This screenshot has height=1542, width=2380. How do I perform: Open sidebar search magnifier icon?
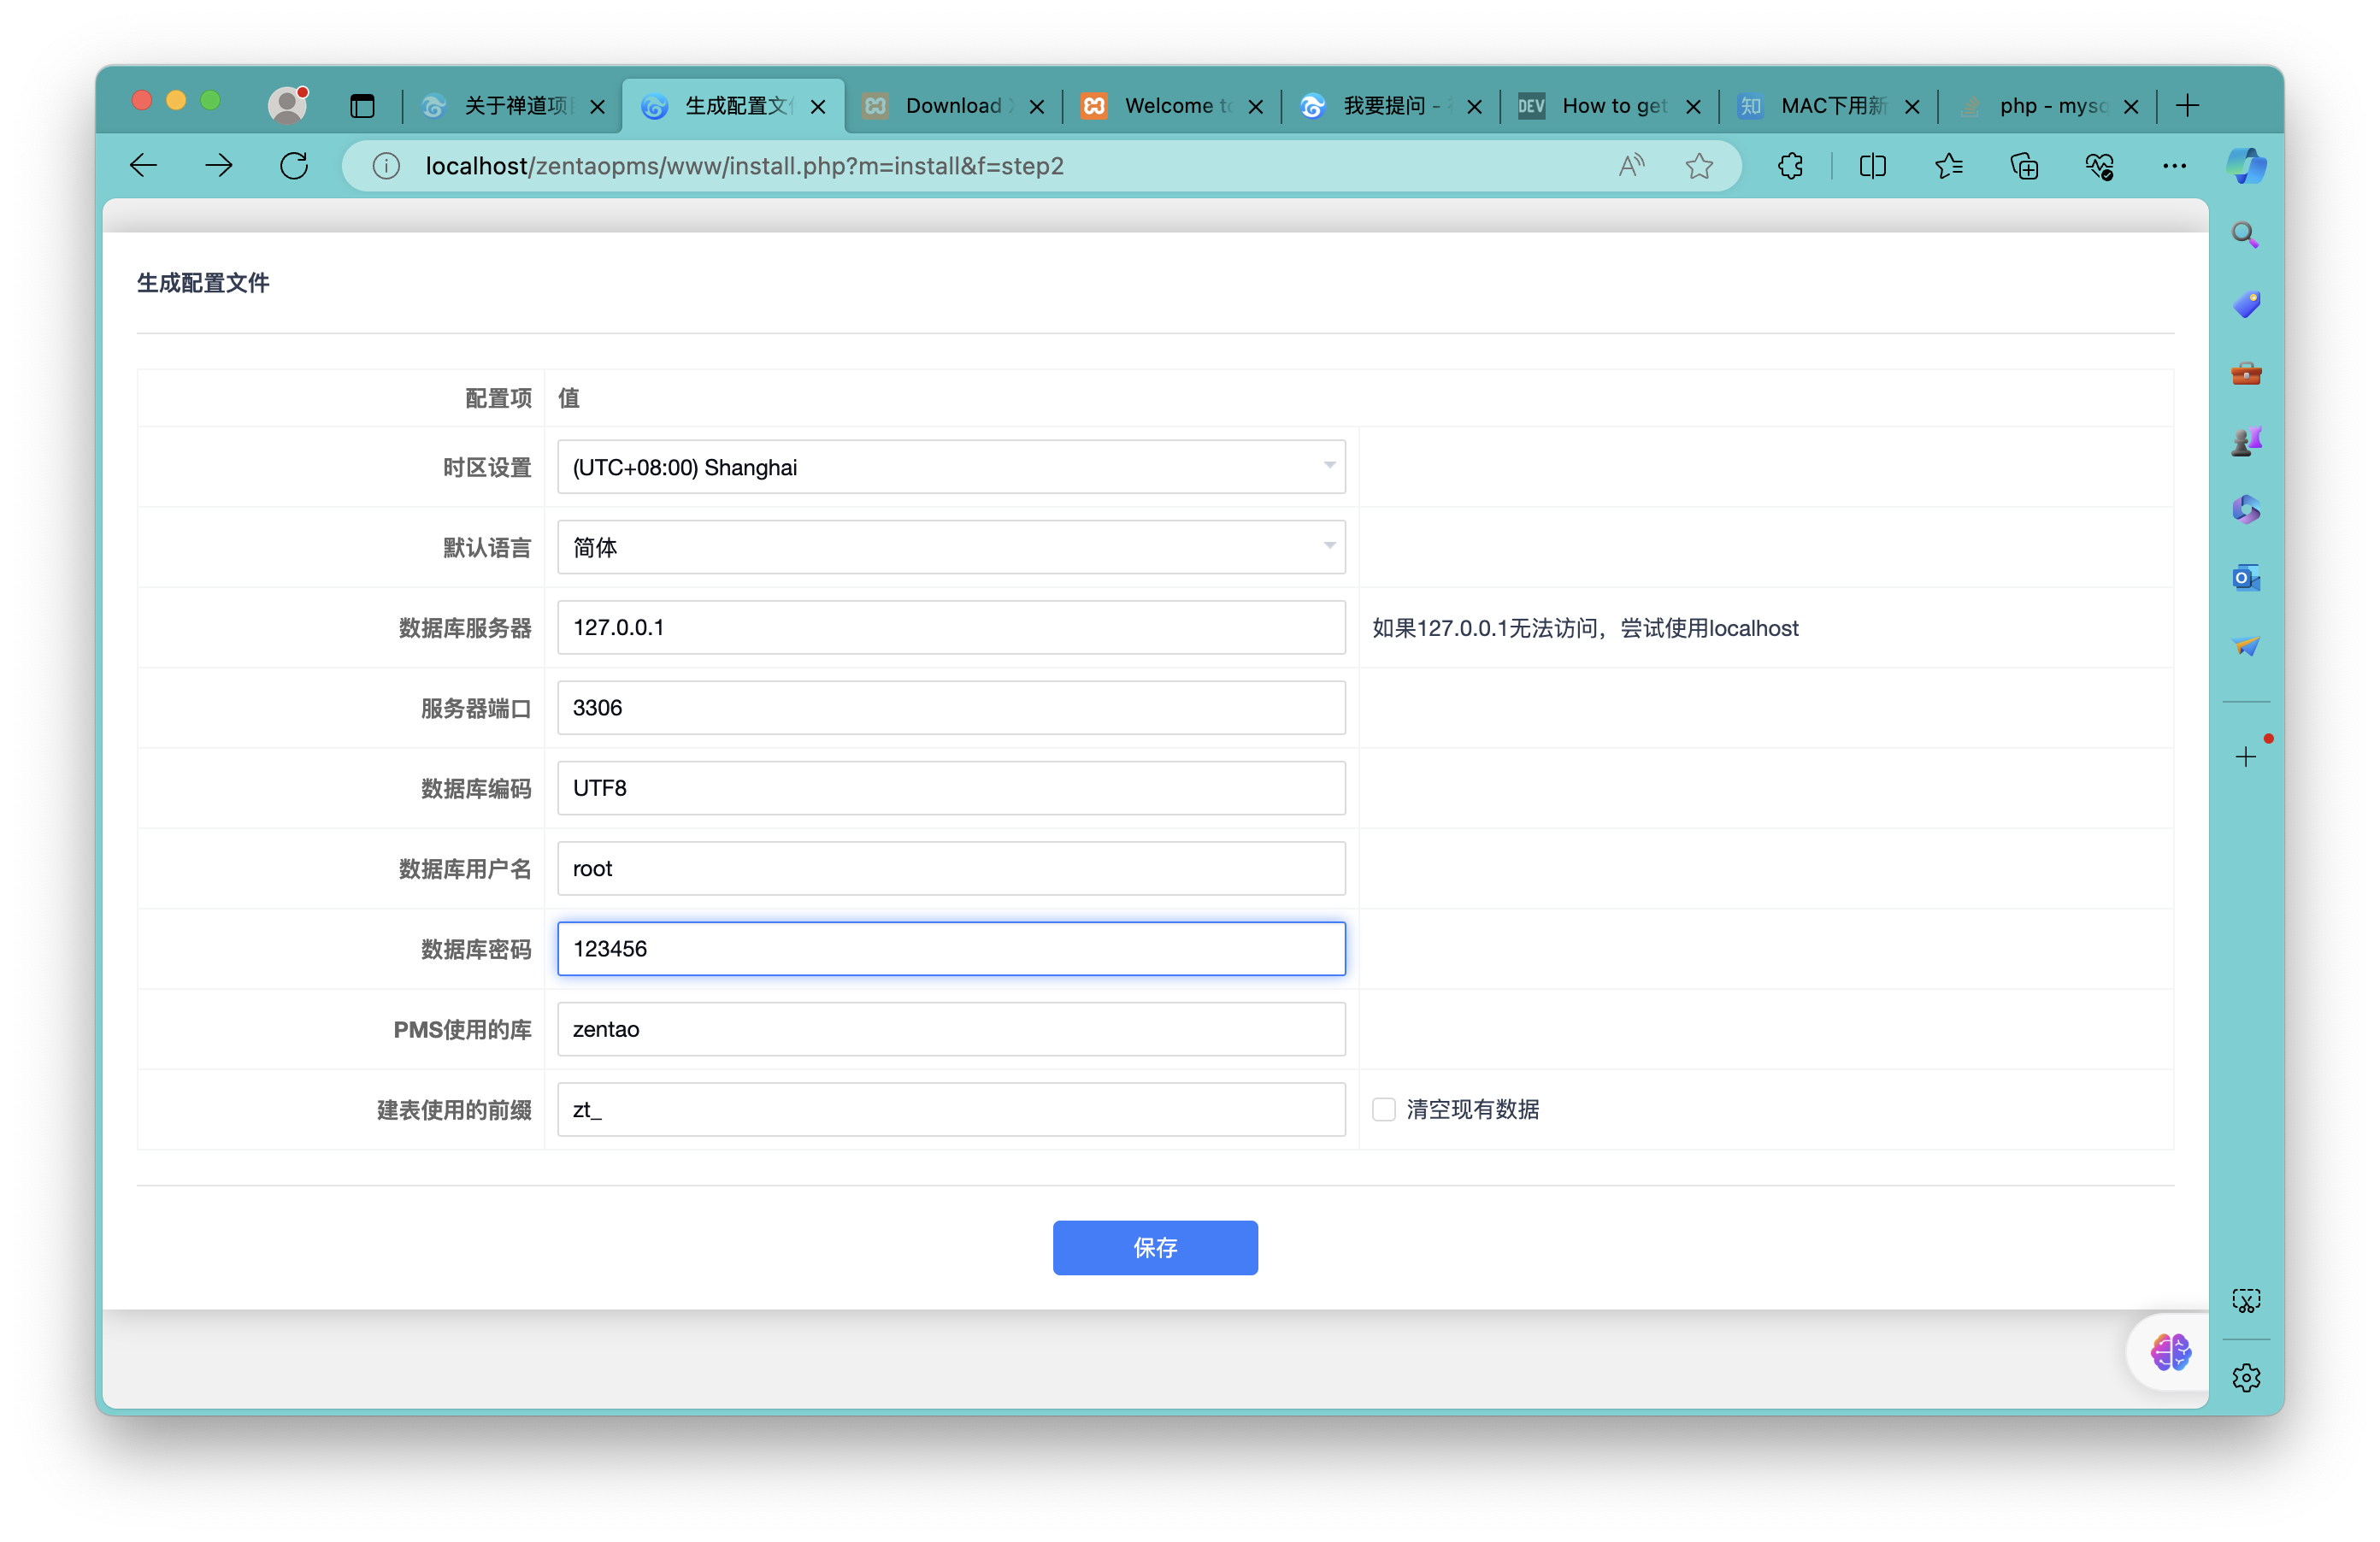pos(2246,235)
